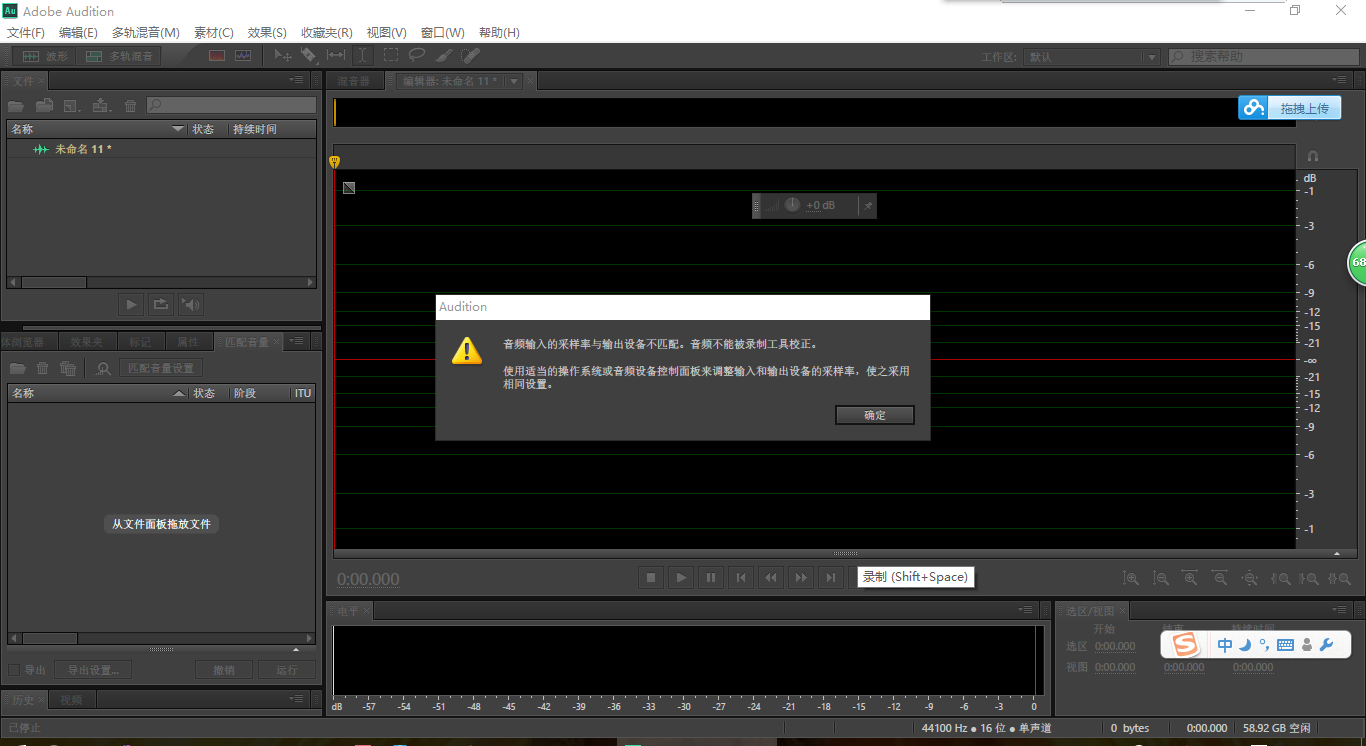Image resolution: width=1366 pixels, height=746 pixels.
Task: Select the Spot Healing Brush tool
Action: pyautogui.click(x=470, y=57)
